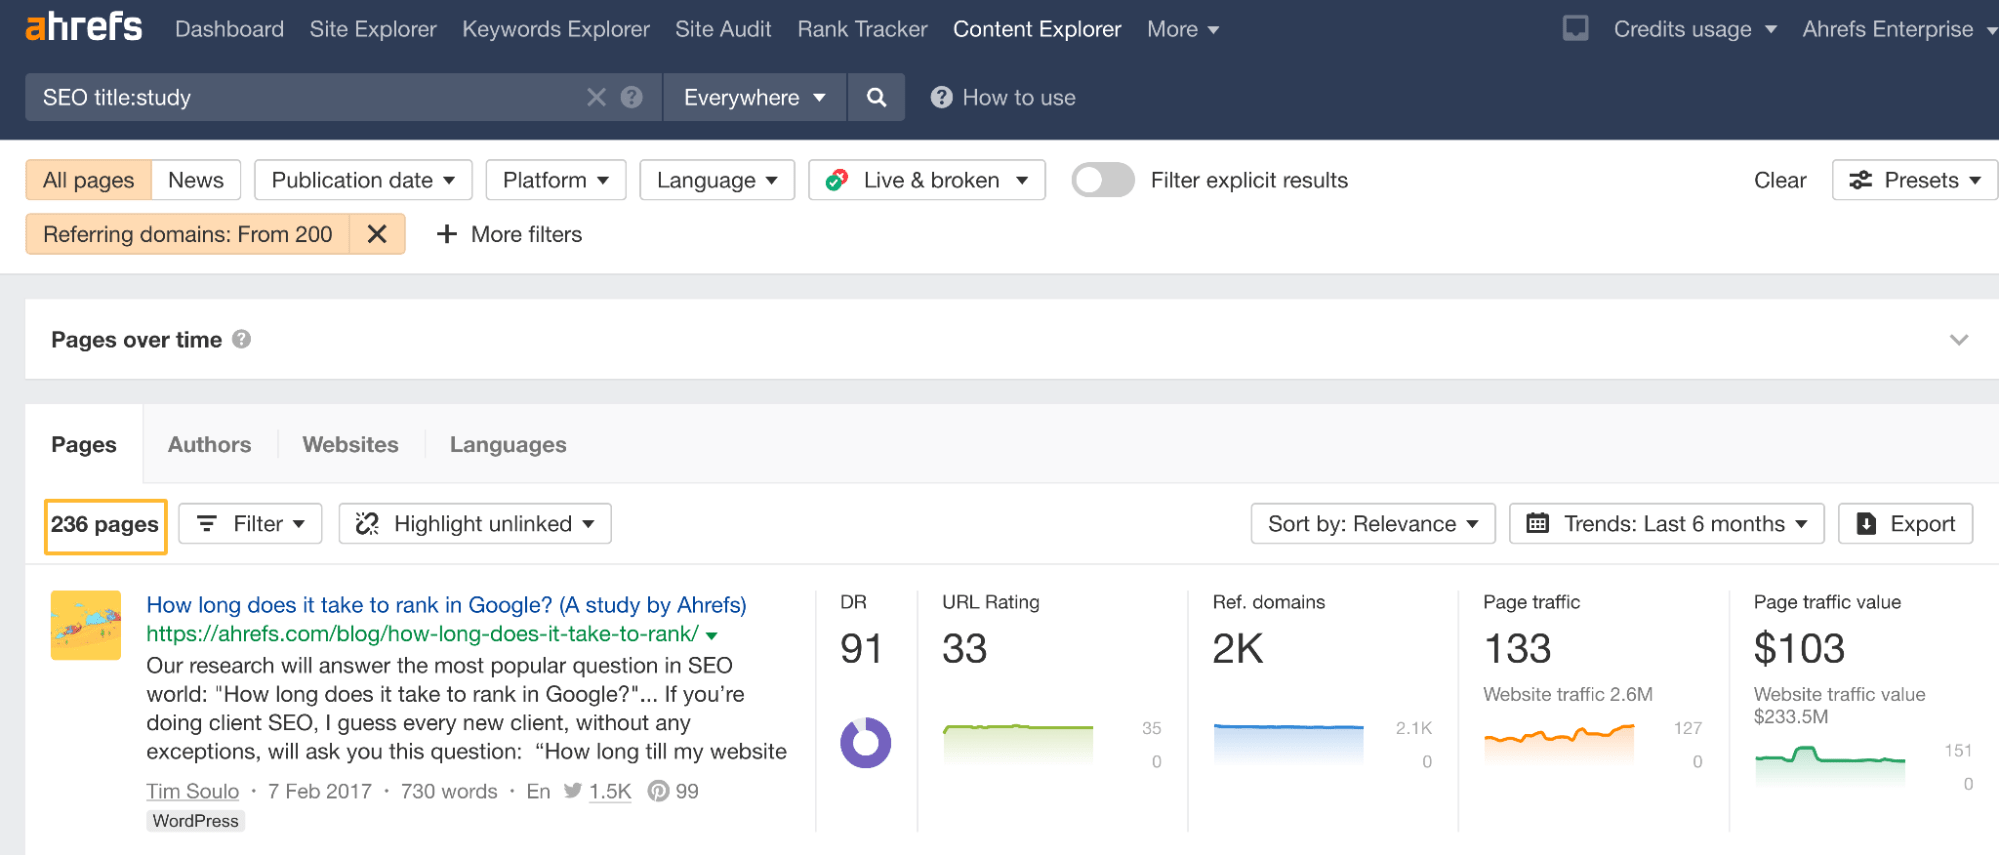Click the plus icon for More filters
Viewport: 1999px width, 856px height.
coord(447,234)
